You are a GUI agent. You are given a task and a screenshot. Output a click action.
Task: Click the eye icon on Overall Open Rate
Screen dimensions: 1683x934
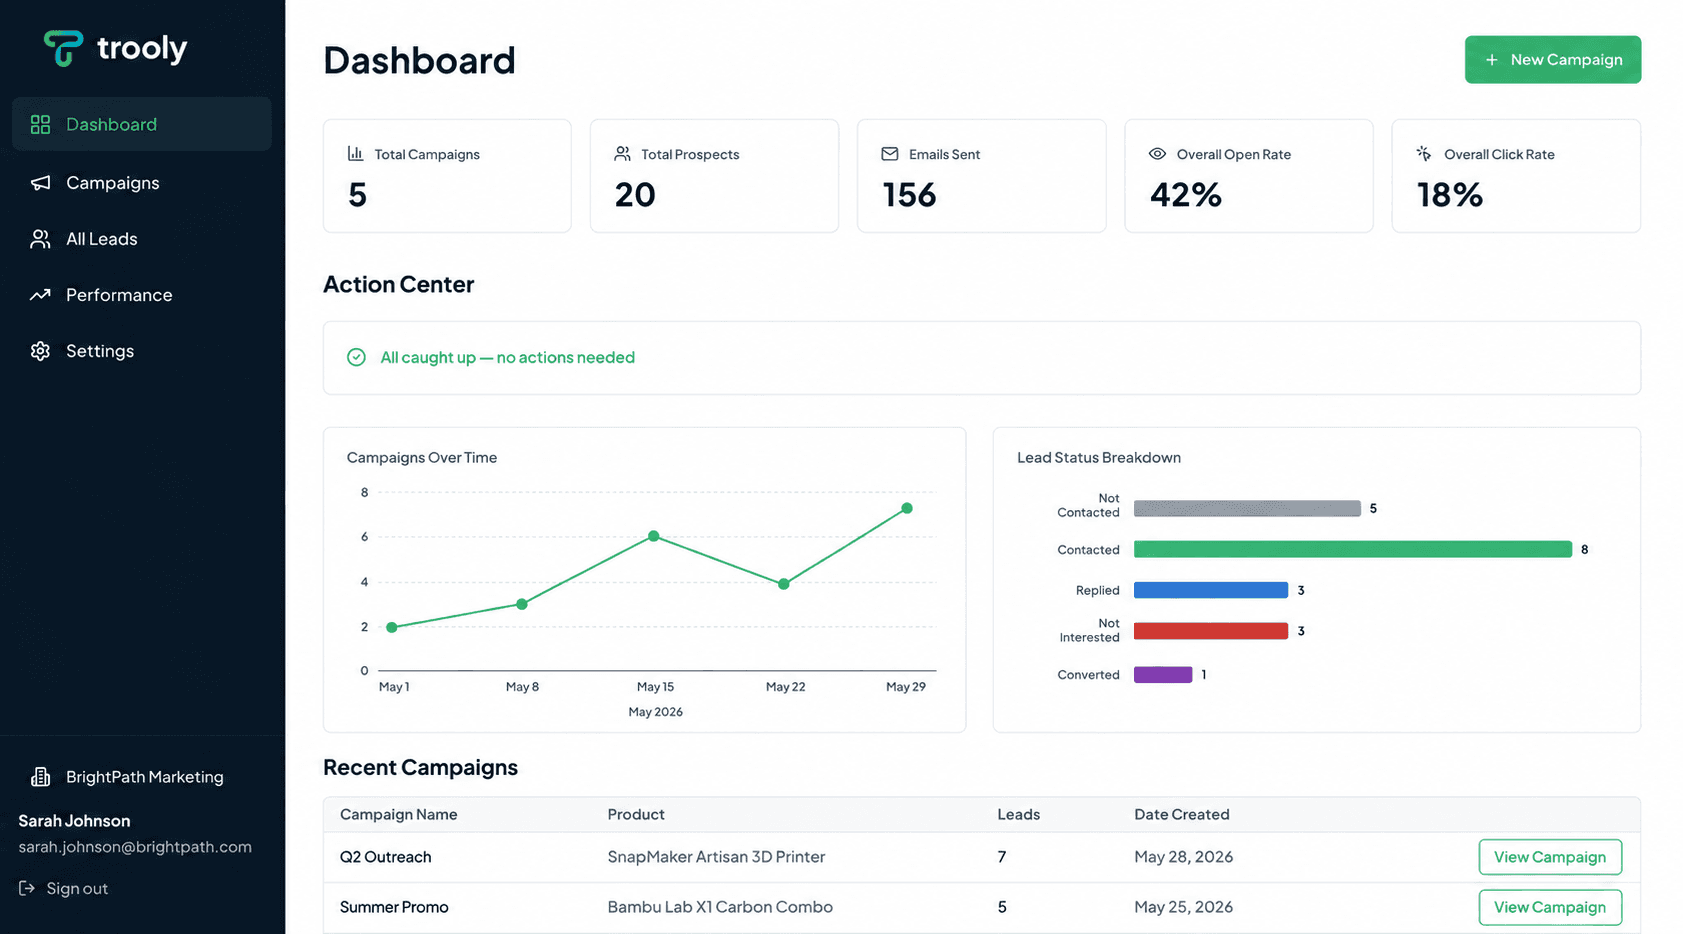(1157, 153)
